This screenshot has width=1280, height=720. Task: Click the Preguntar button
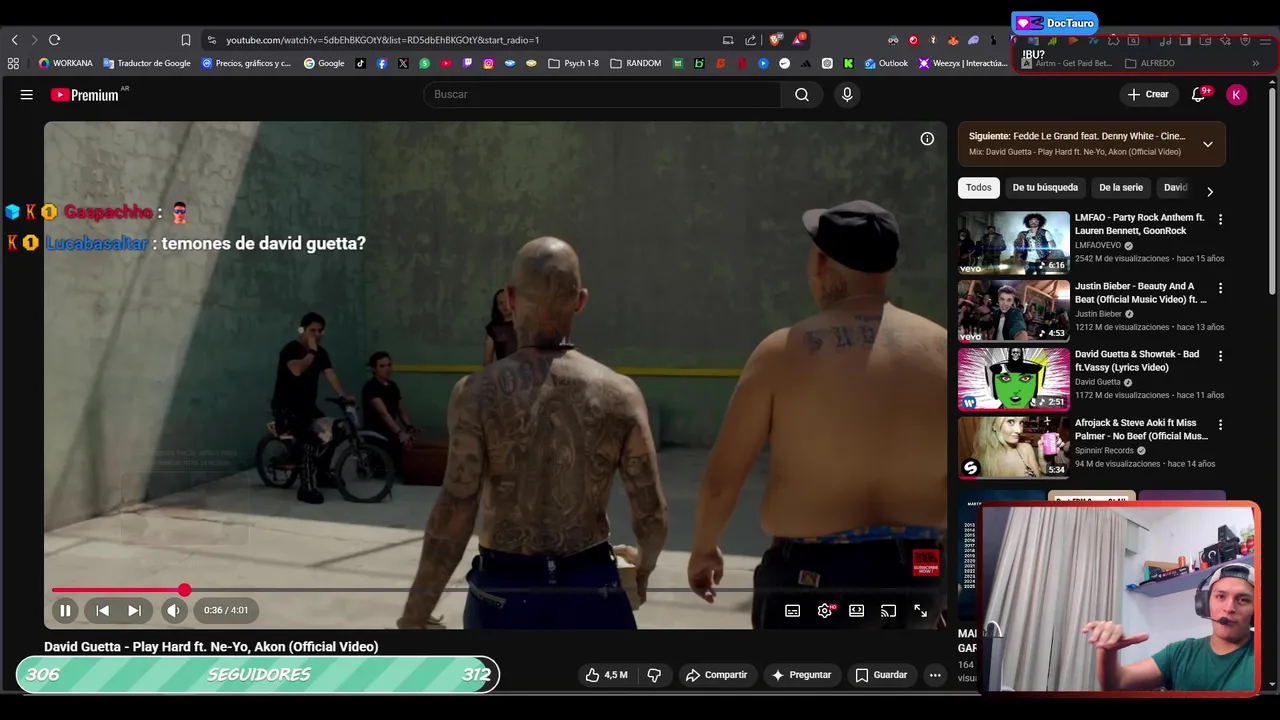802,675
